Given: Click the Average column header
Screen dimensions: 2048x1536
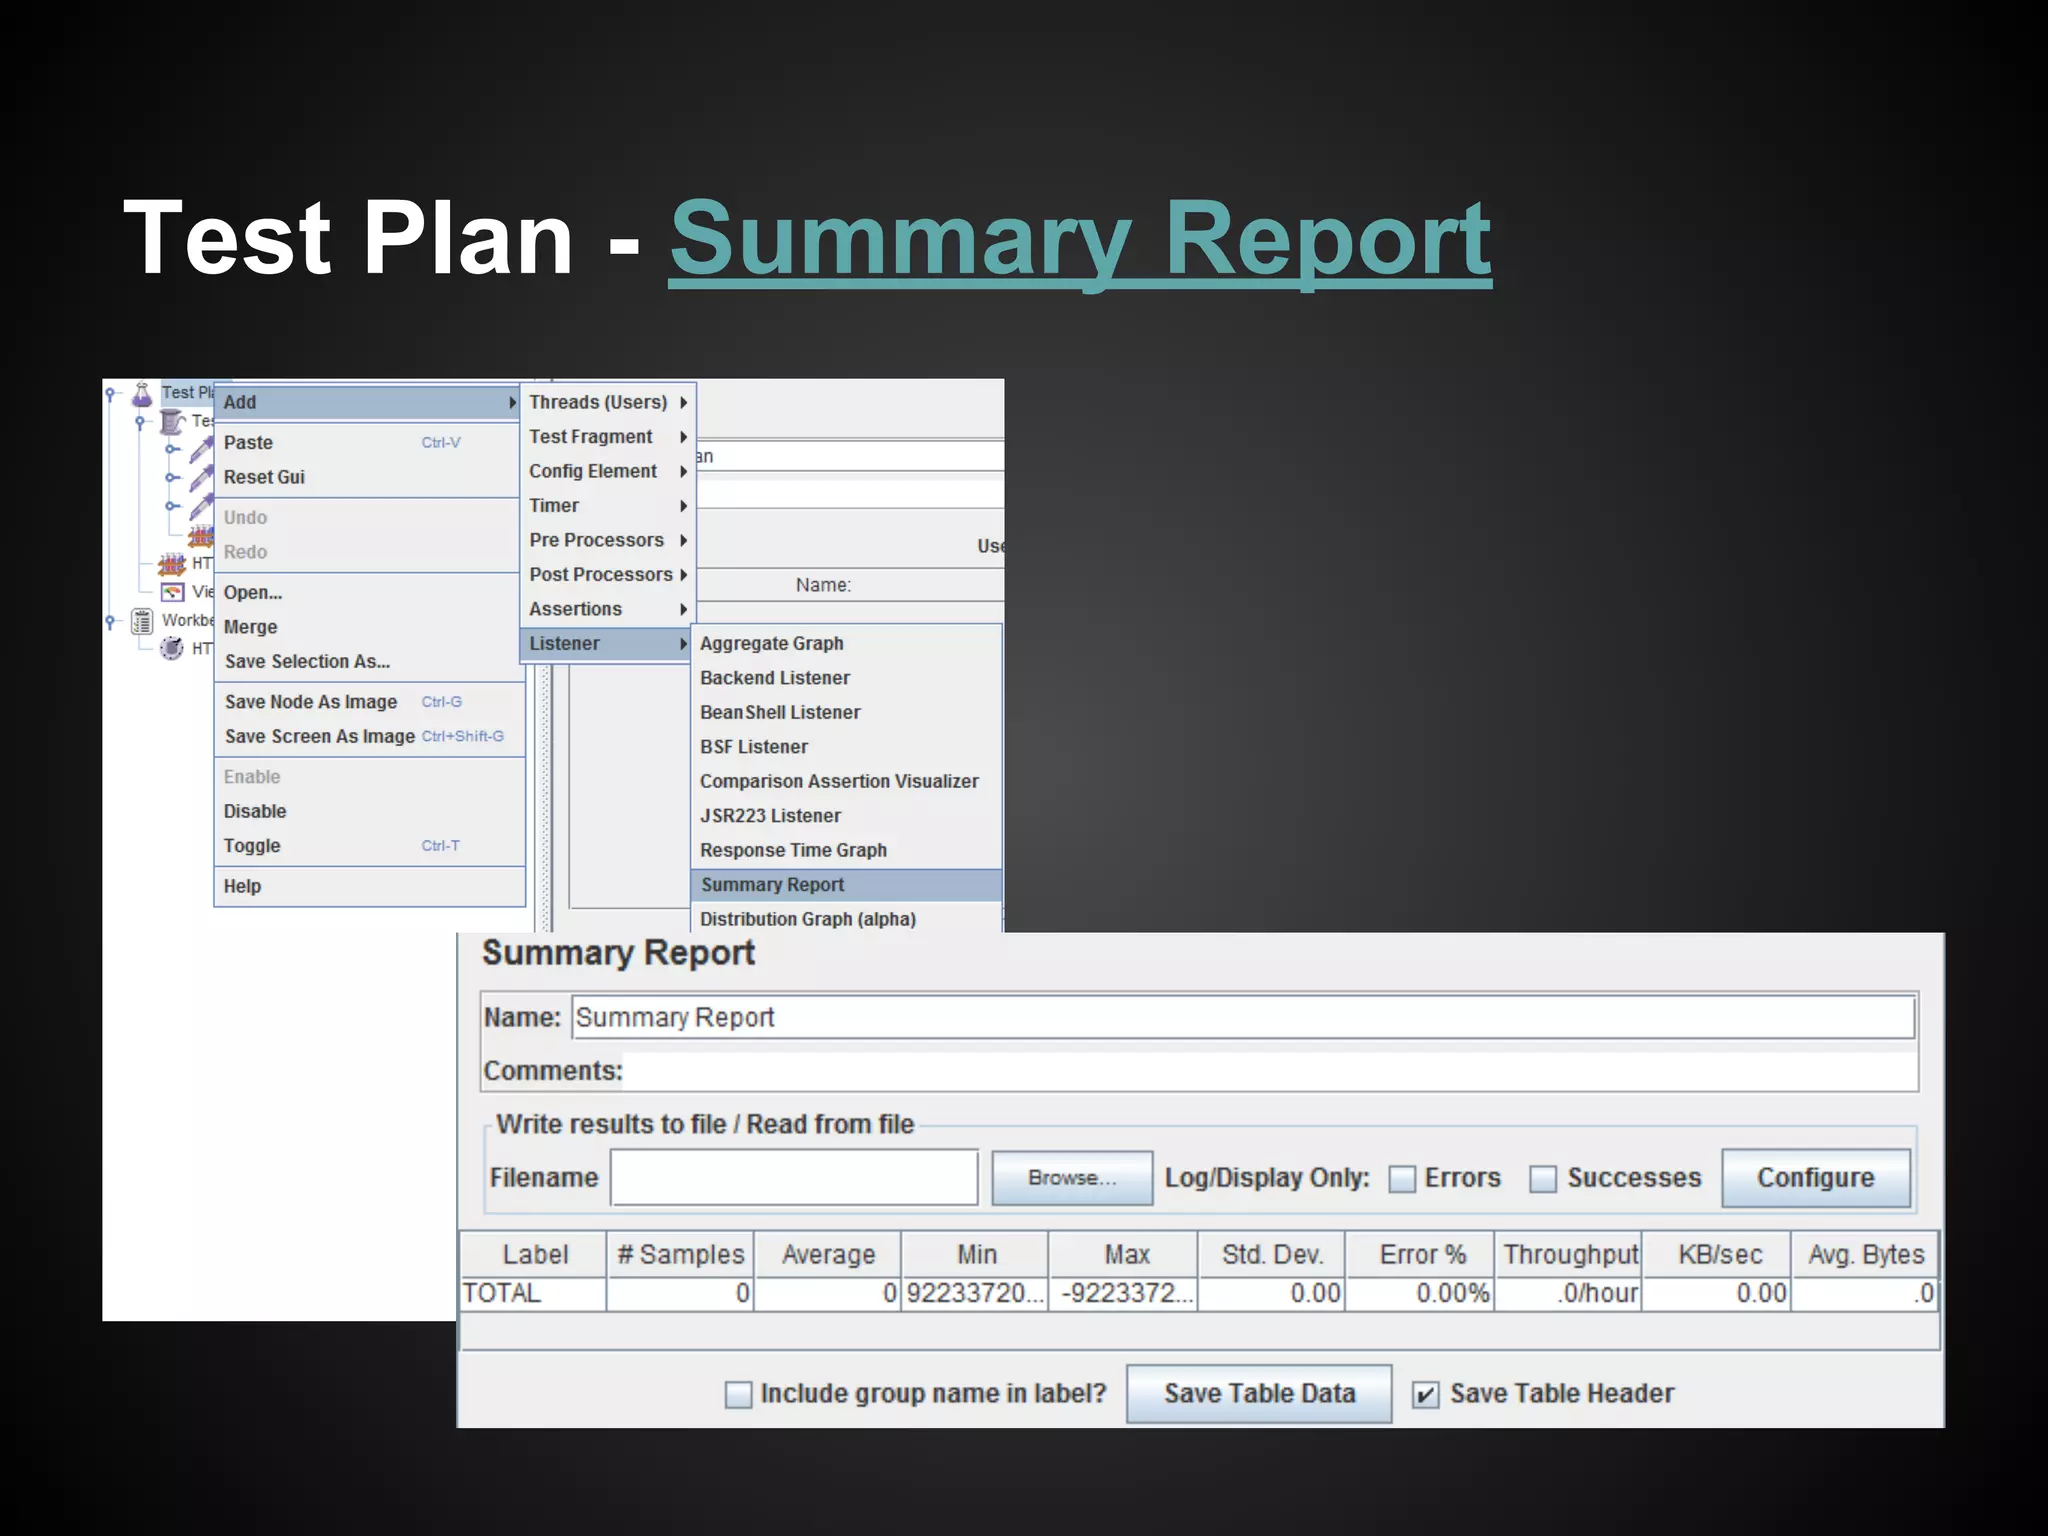Looking at the screenshot, I should (828, 1254).
